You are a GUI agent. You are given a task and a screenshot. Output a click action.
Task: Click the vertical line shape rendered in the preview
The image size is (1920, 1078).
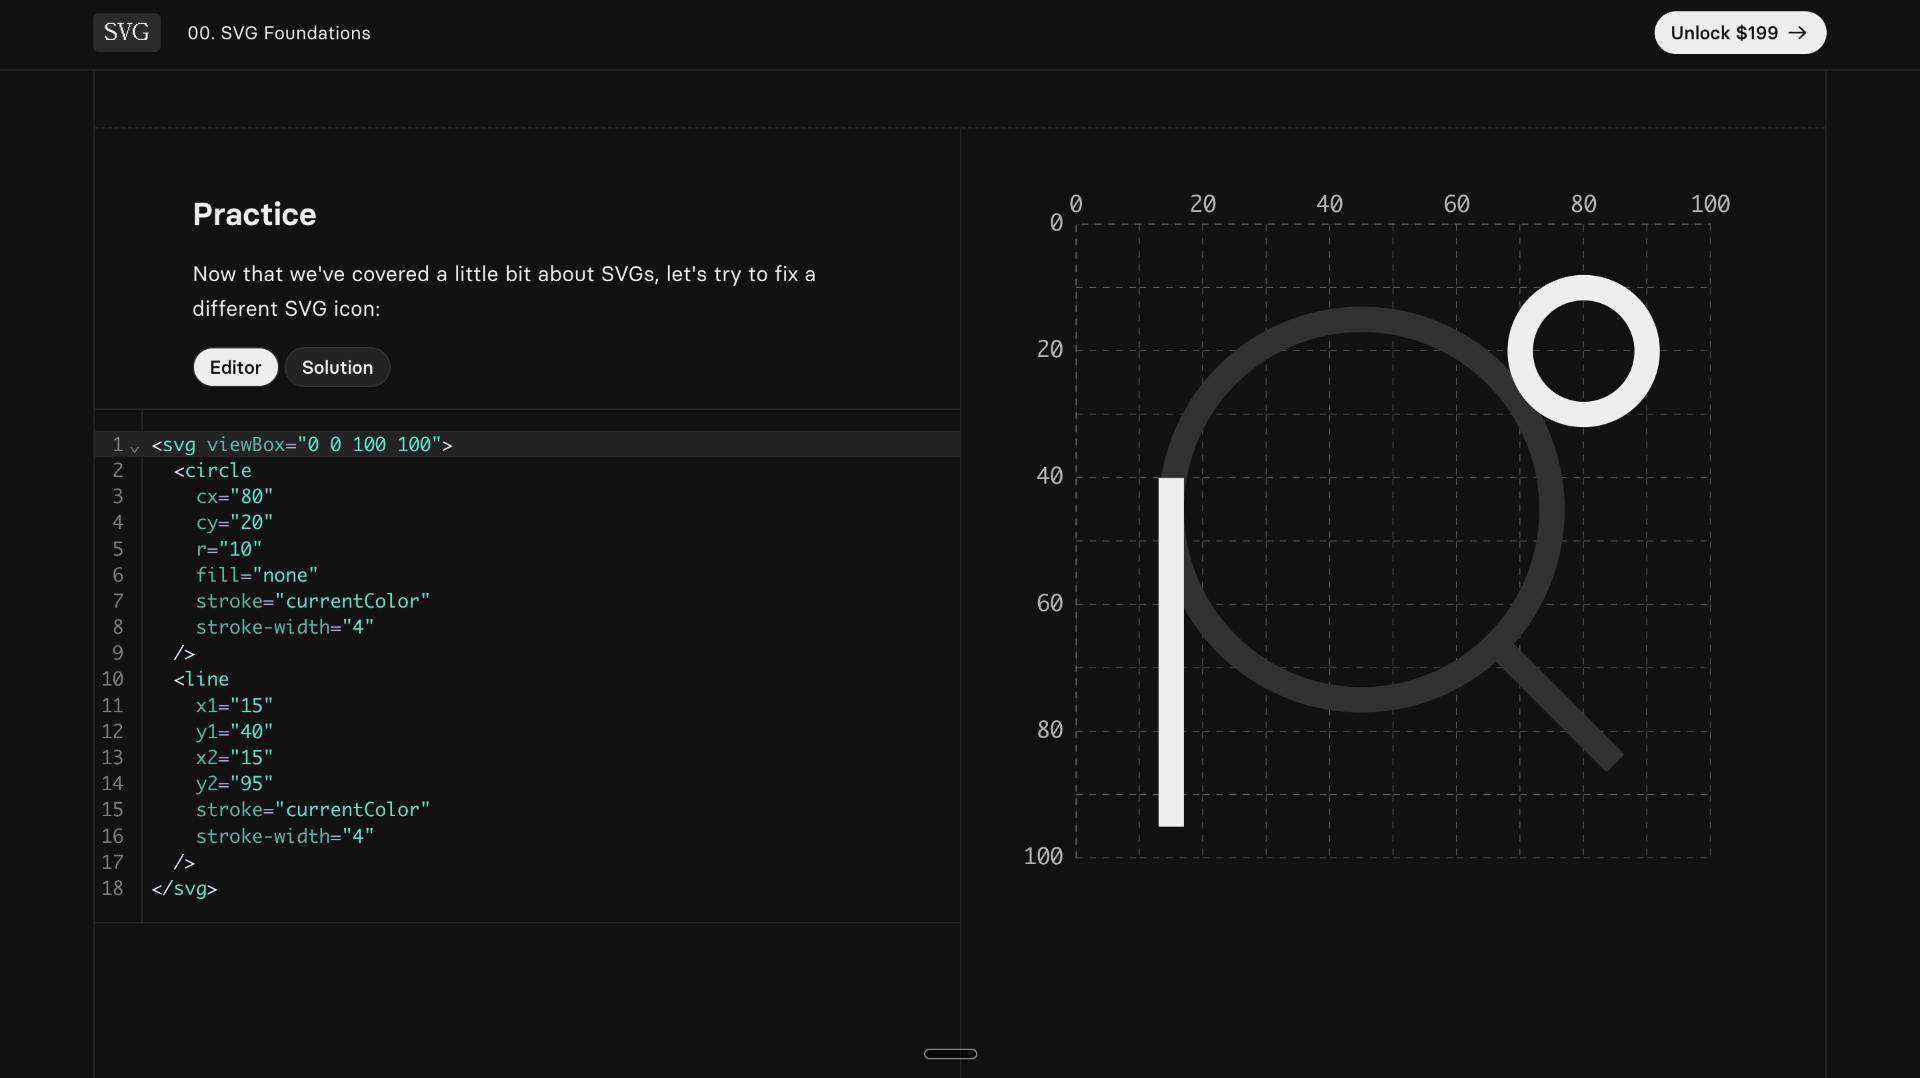coord(1170,650)
